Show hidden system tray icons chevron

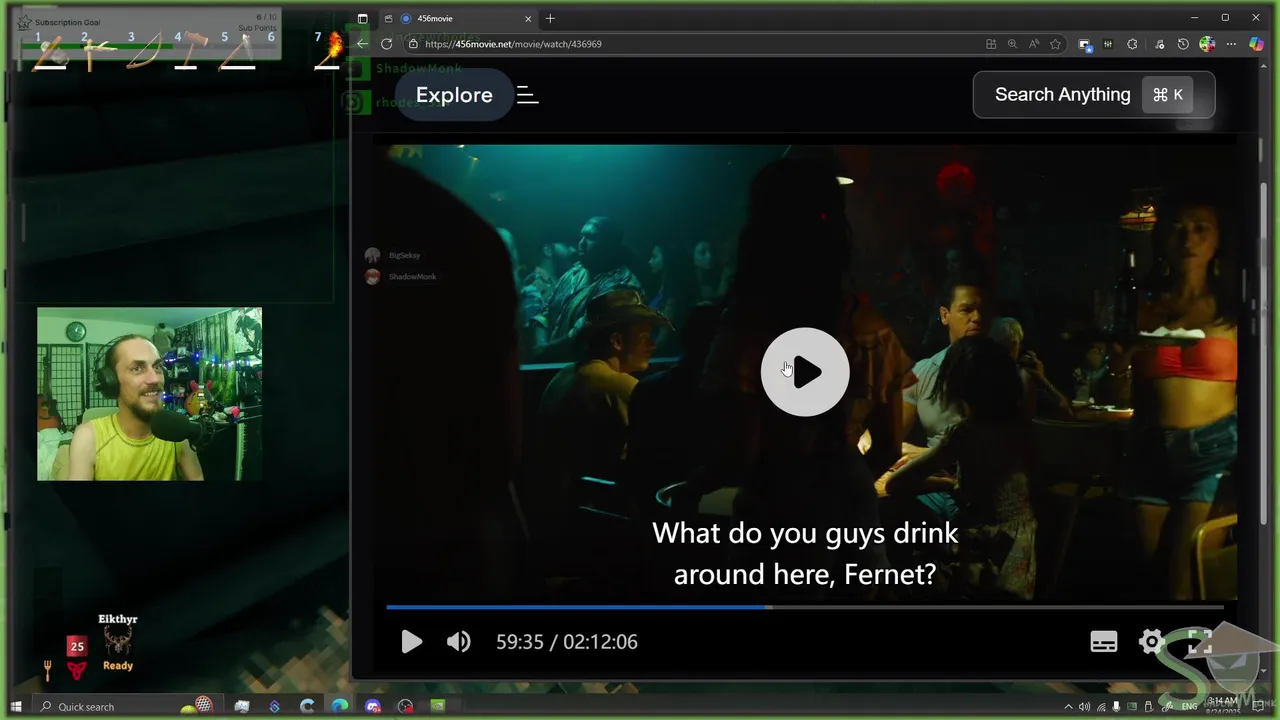pos(1068,707)
